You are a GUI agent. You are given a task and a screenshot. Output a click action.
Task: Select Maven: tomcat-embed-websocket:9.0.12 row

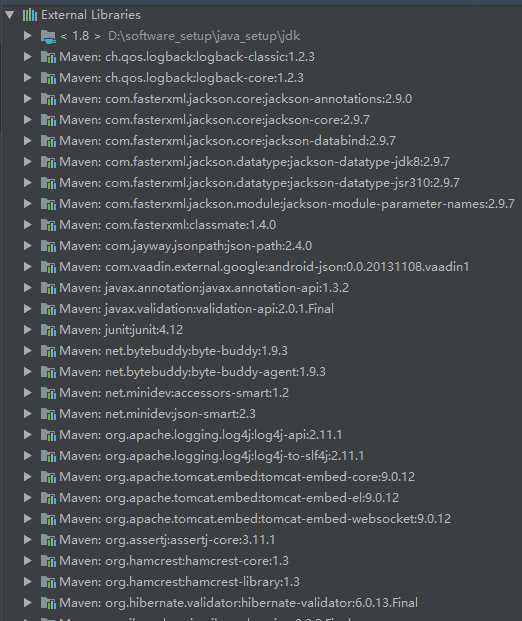tap(255, 519)
